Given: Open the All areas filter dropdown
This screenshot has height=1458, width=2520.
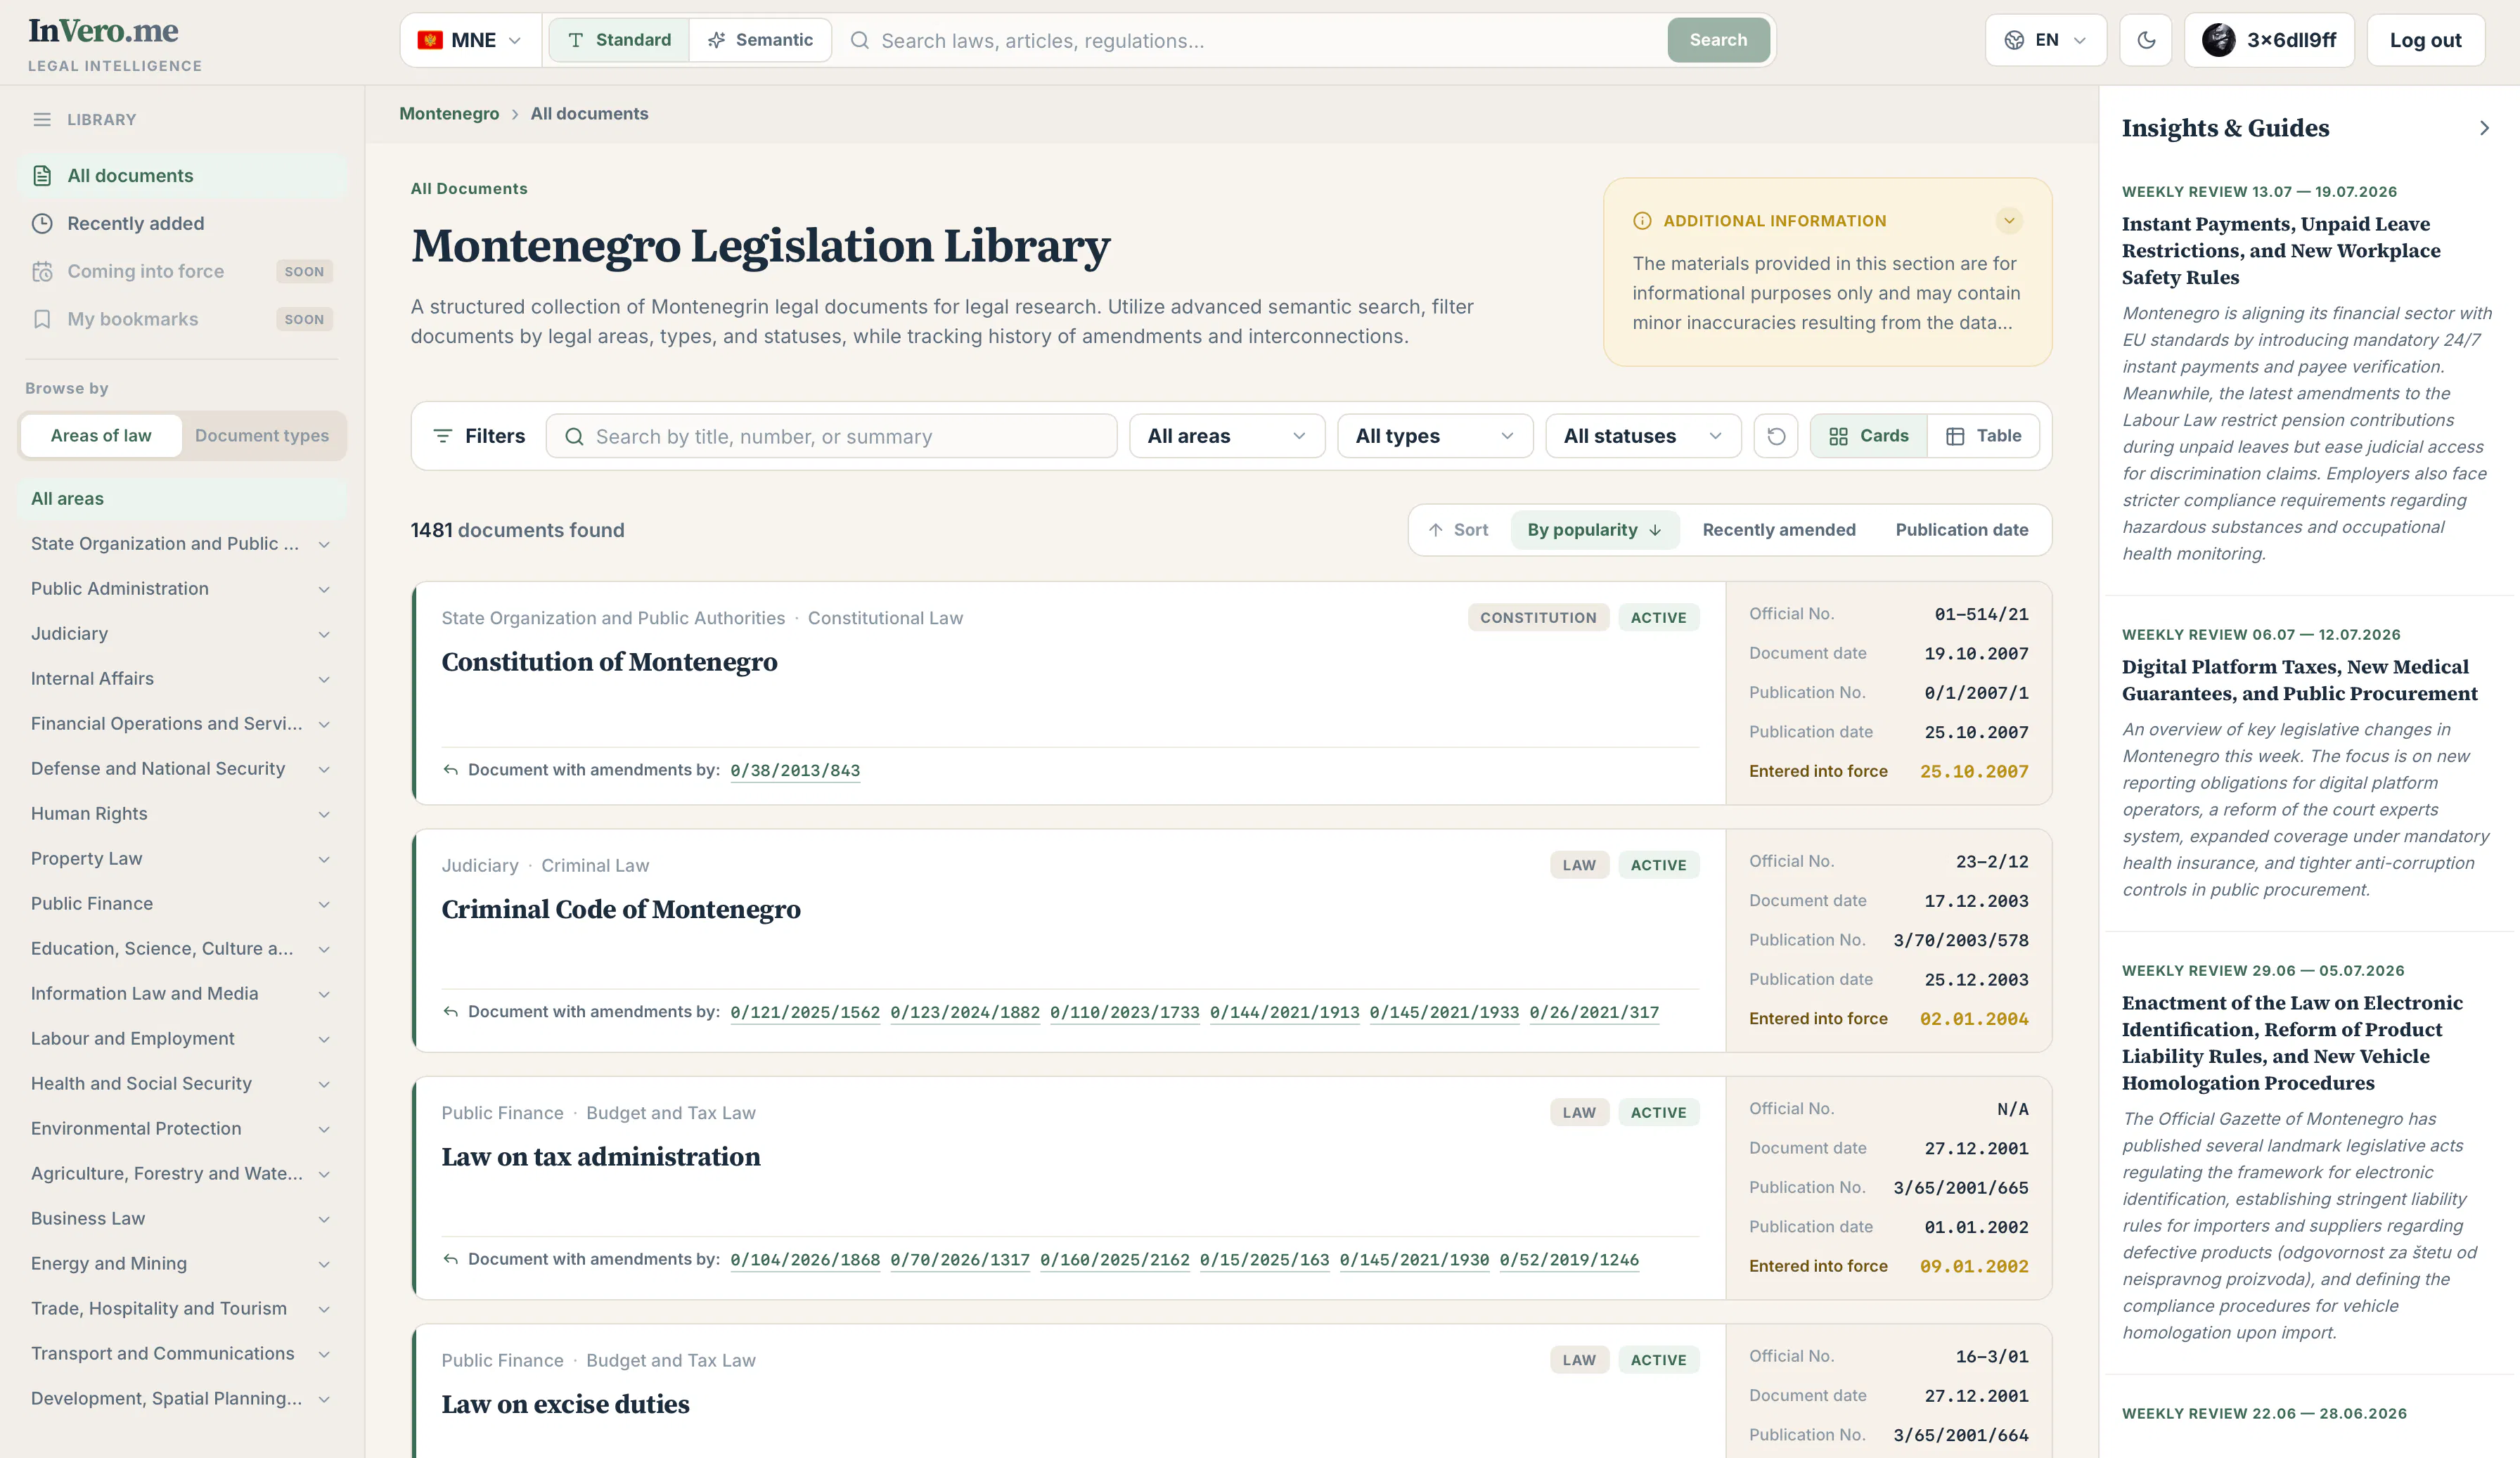Looking at the screenshot, I should 1227,436.
